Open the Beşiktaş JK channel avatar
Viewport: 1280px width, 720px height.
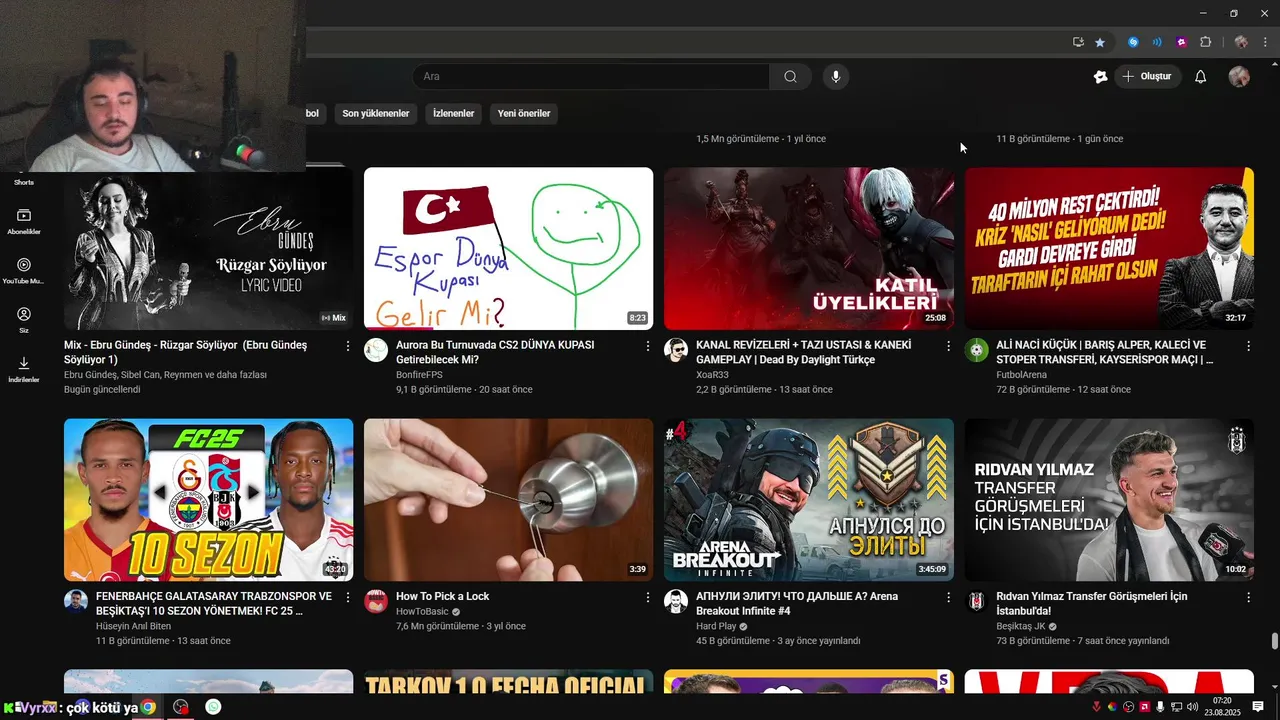click(976, 601)
